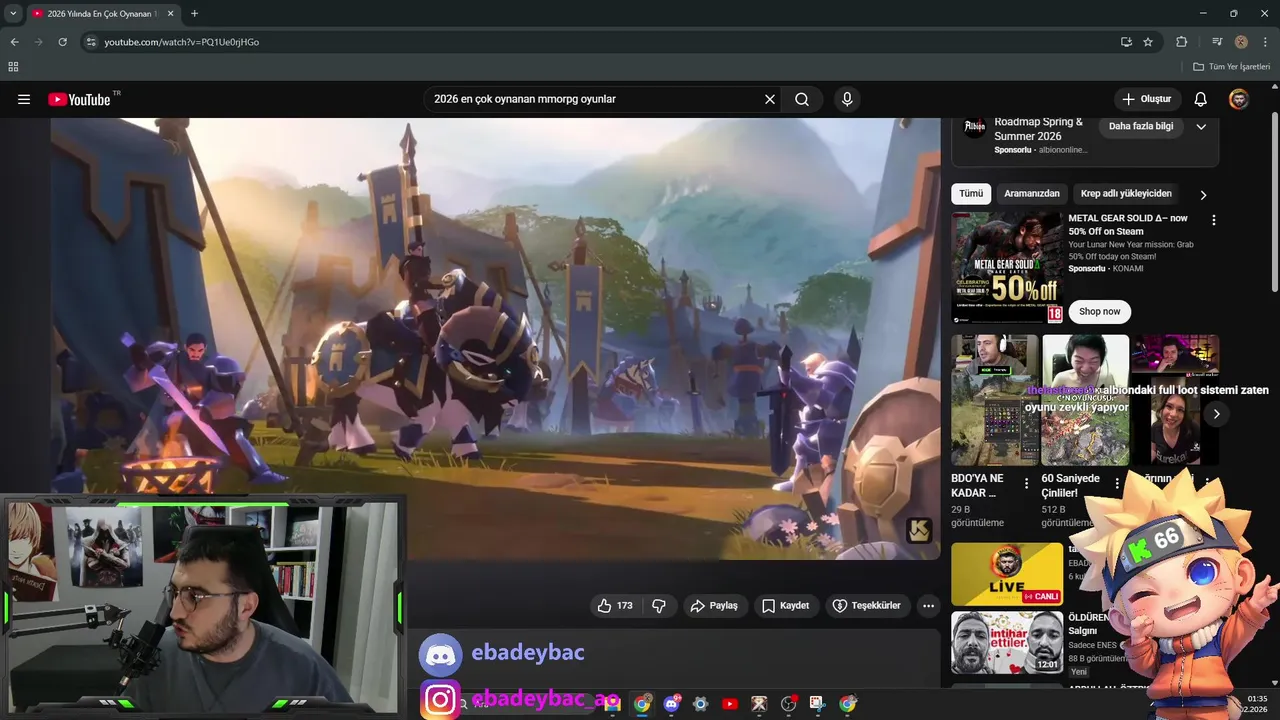
Task: Open YouTube notifications bell
Action: 1201,99
